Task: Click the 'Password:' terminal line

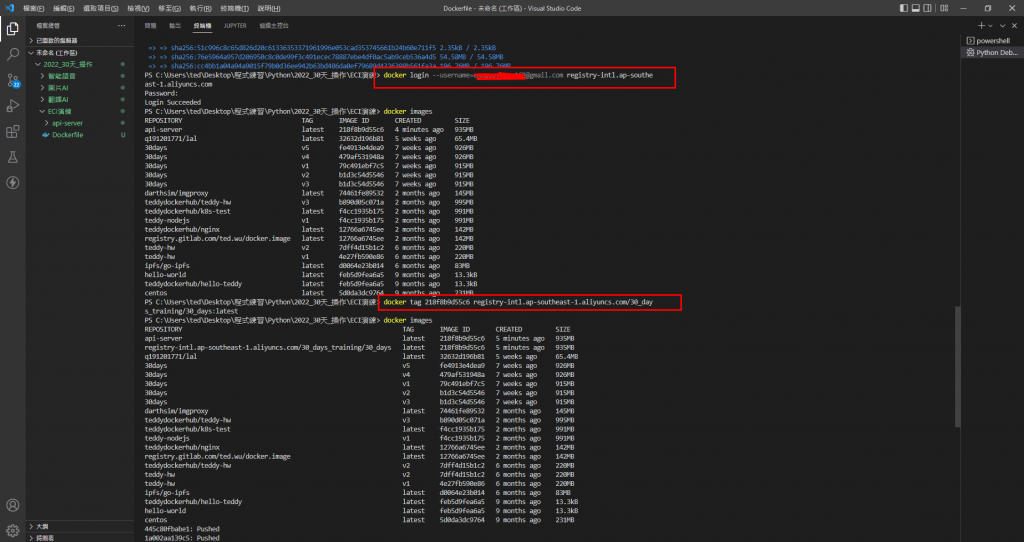Action: 161,93
